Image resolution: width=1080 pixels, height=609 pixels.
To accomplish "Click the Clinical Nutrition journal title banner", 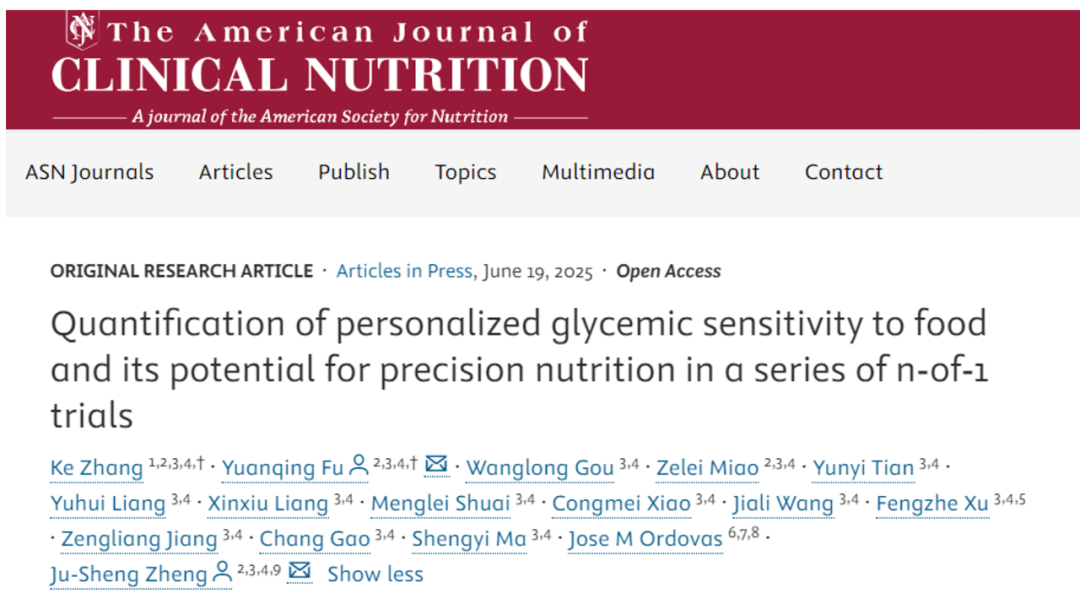I will tap(320, 74).
